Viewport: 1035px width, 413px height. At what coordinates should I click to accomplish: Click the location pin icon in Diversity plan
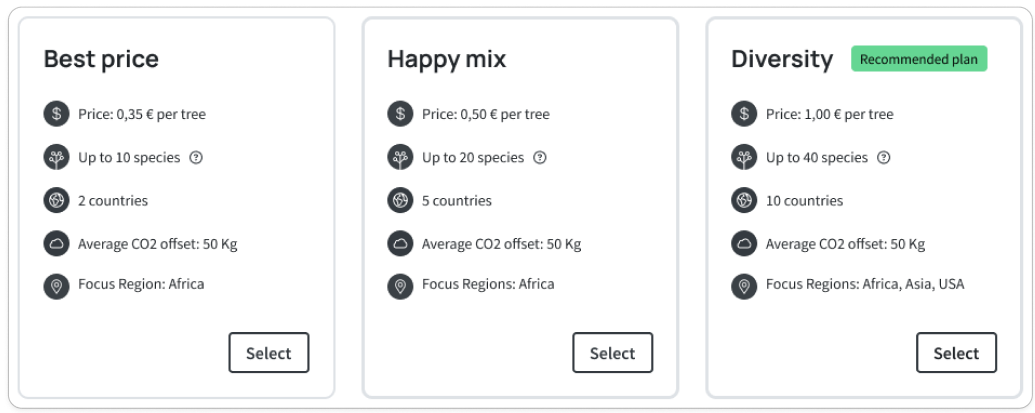coord(744,286)
